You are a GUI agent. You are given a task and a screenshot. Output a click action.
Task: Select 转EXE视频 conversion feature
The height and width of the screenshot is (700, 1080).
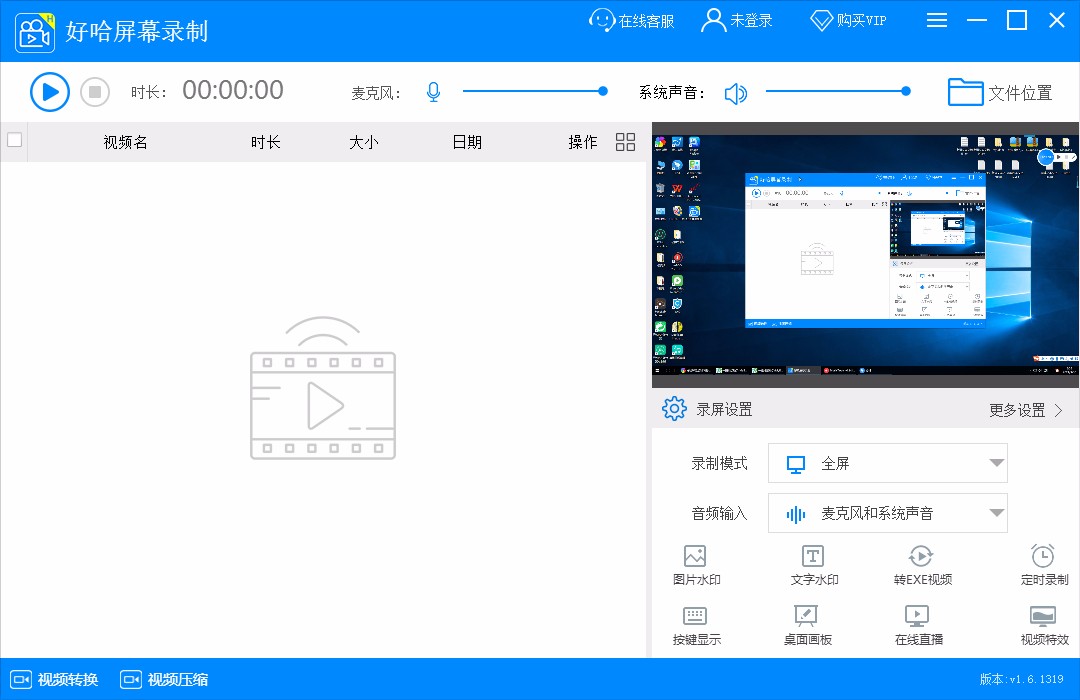tap(920, 565)
